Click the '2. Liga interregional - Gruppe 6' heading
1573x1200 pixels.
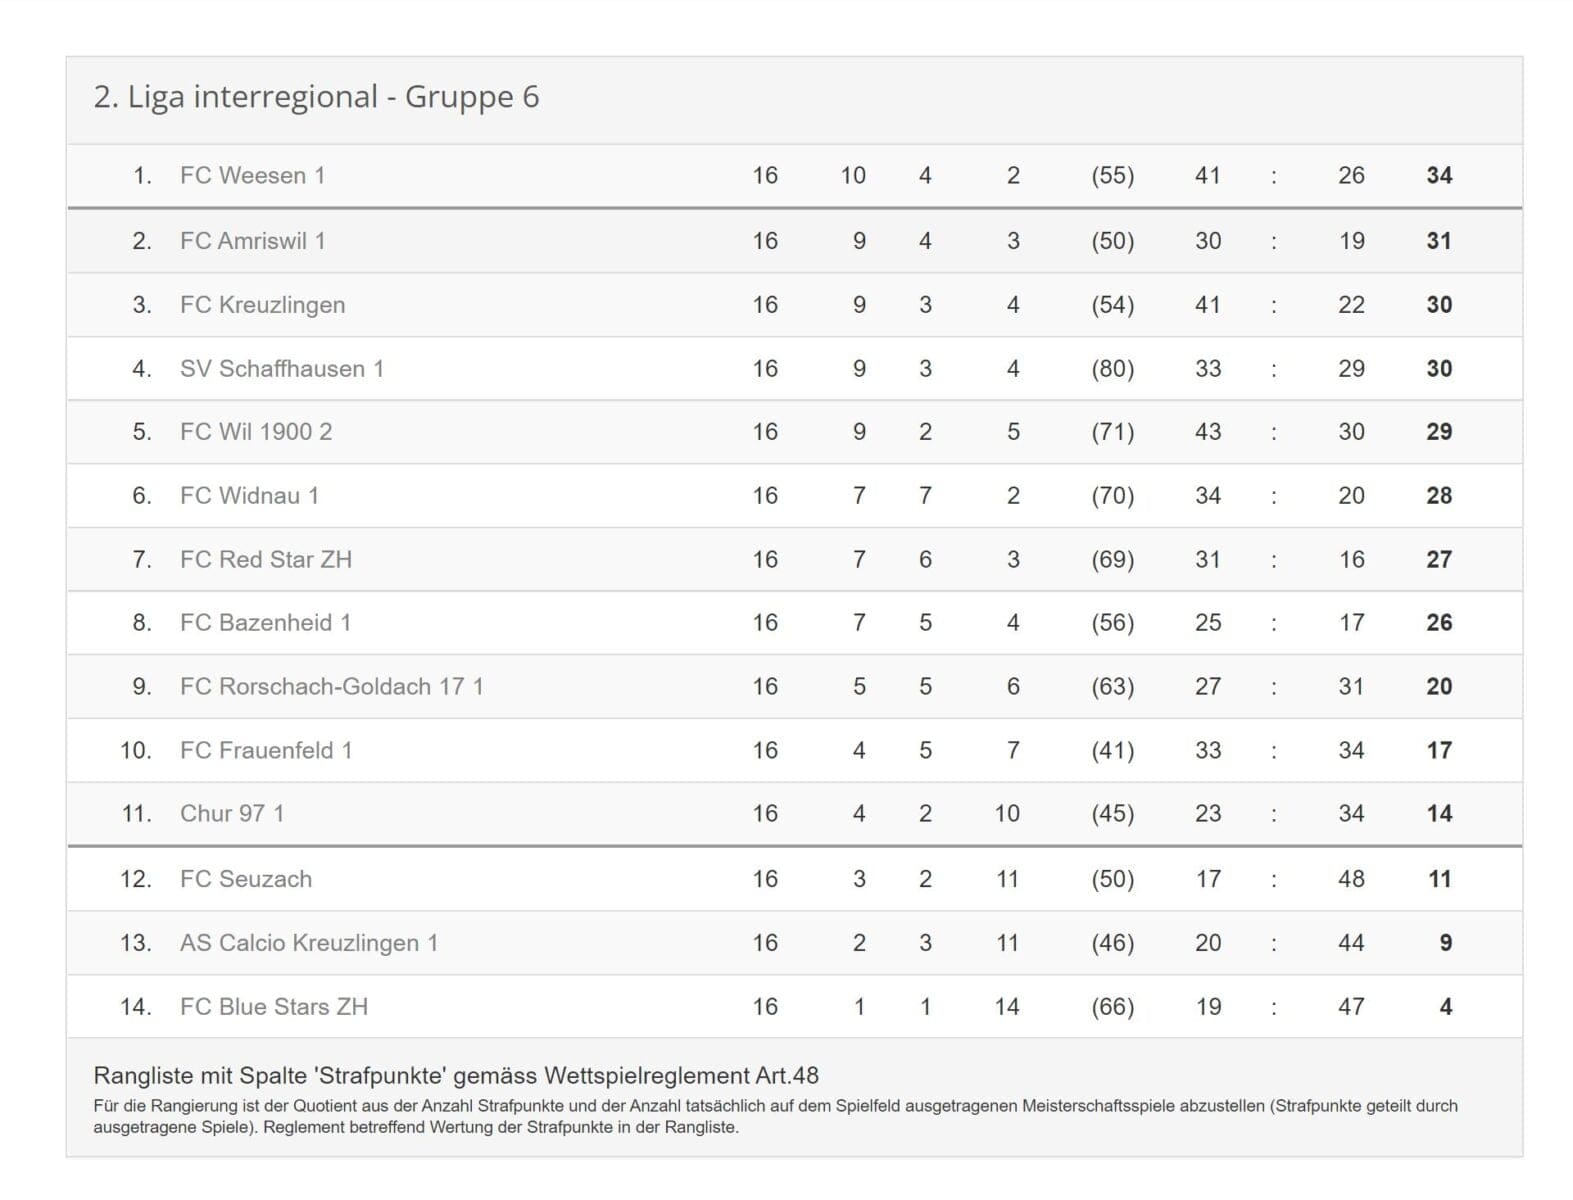(x=316, y=97)
